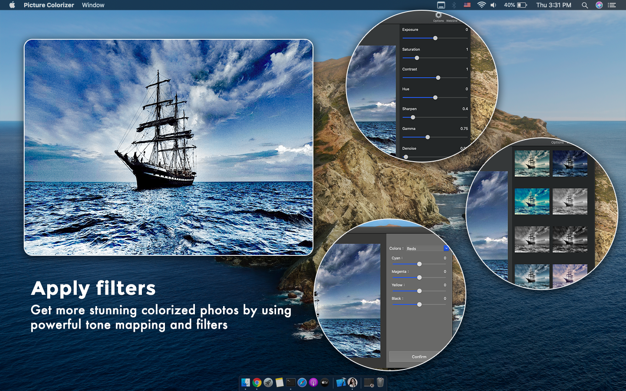This screenshot has width=626, height=391.
Task: Open Safari compass icon in dock
Action: click(x=302, y=383)
